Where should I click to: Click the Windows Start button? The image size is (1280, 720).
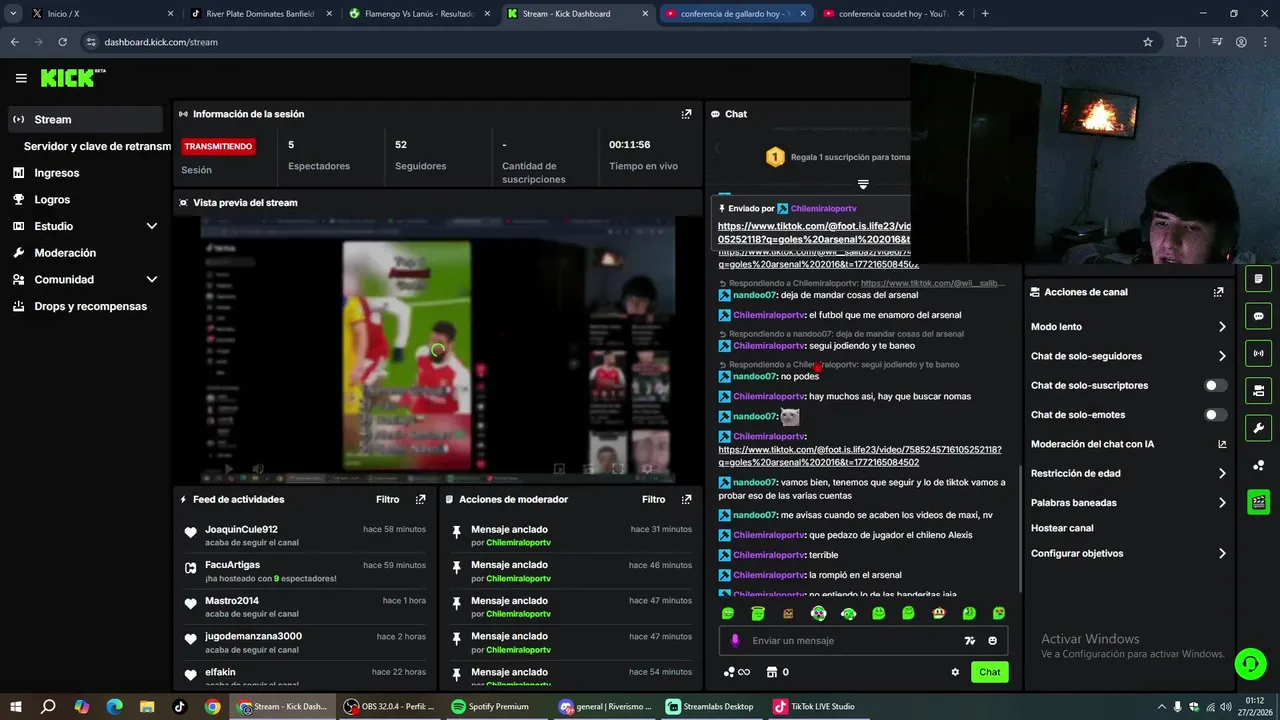coord(16,706)
